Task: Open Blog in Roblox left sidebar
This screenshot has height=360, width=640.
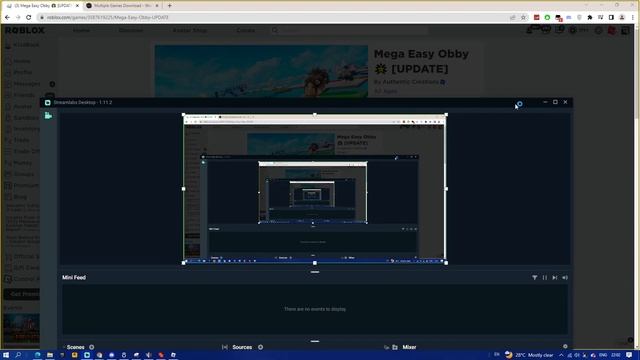Action: point(20,197)
